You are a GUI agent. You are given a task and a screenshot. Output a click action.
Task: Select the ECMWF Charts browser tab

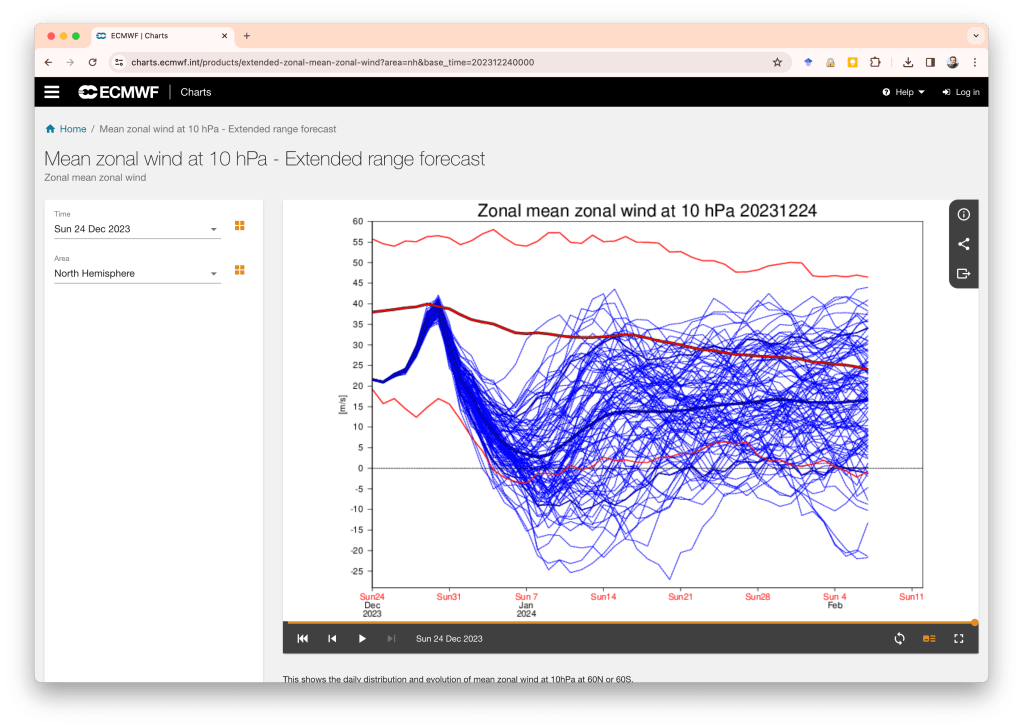pos(160,36)
